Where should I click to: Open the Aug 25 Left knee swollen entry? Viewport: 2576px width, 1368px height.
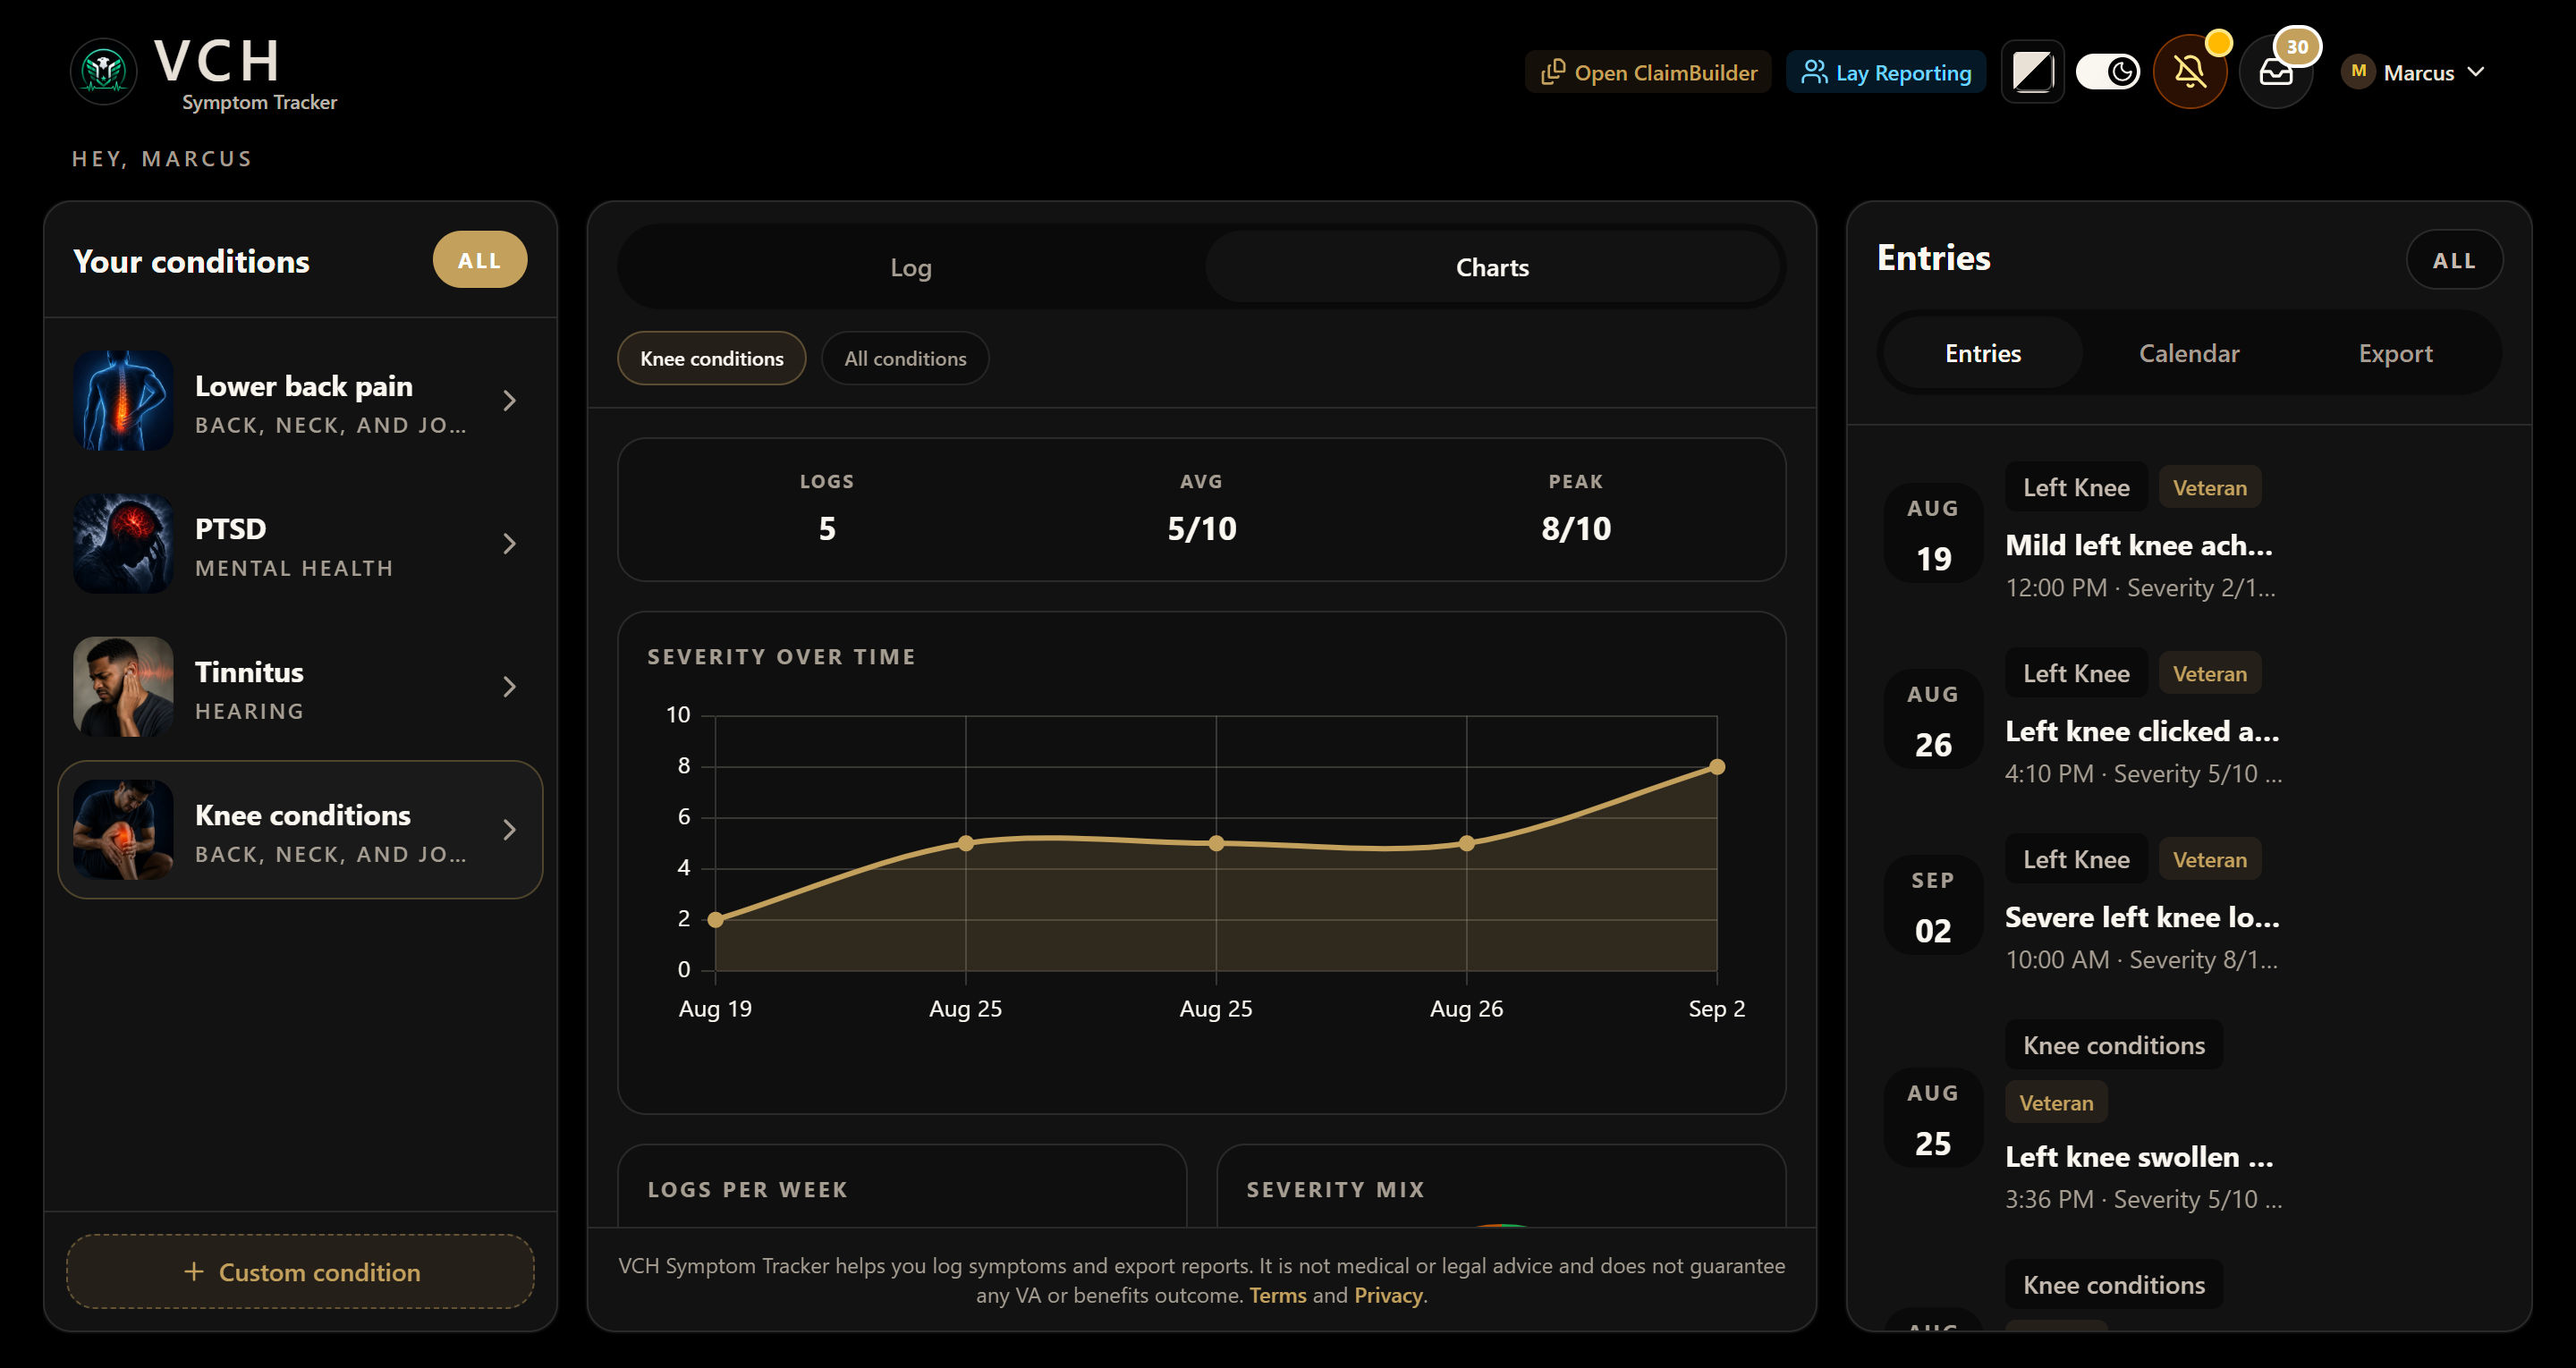click(x=2190, y=1118)
